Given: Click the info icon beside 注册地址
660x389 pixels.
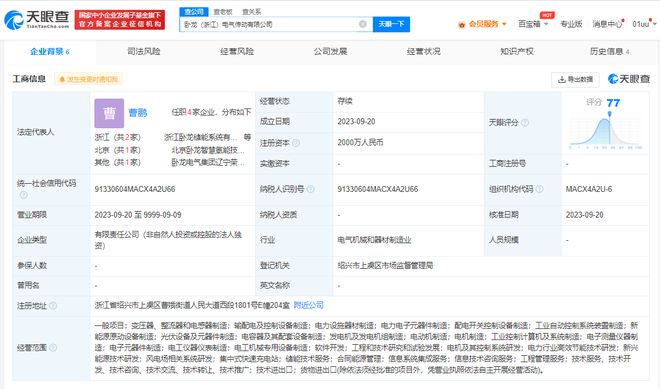Looking at the screenshot, I should [53, 306].
